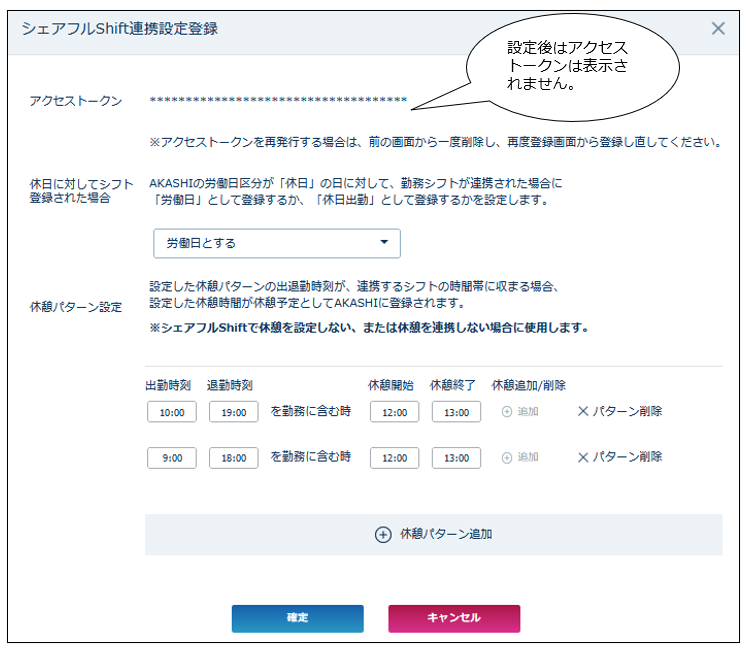Click the dropdown arrow of 労働日とする

[384, 243]
